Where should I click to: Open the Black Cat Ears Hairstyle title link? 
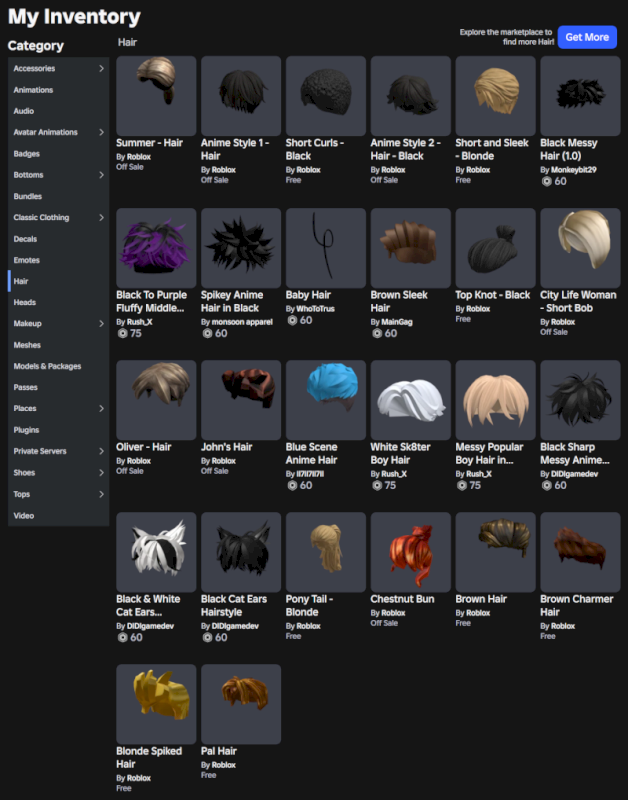click(x=234, y=606)
